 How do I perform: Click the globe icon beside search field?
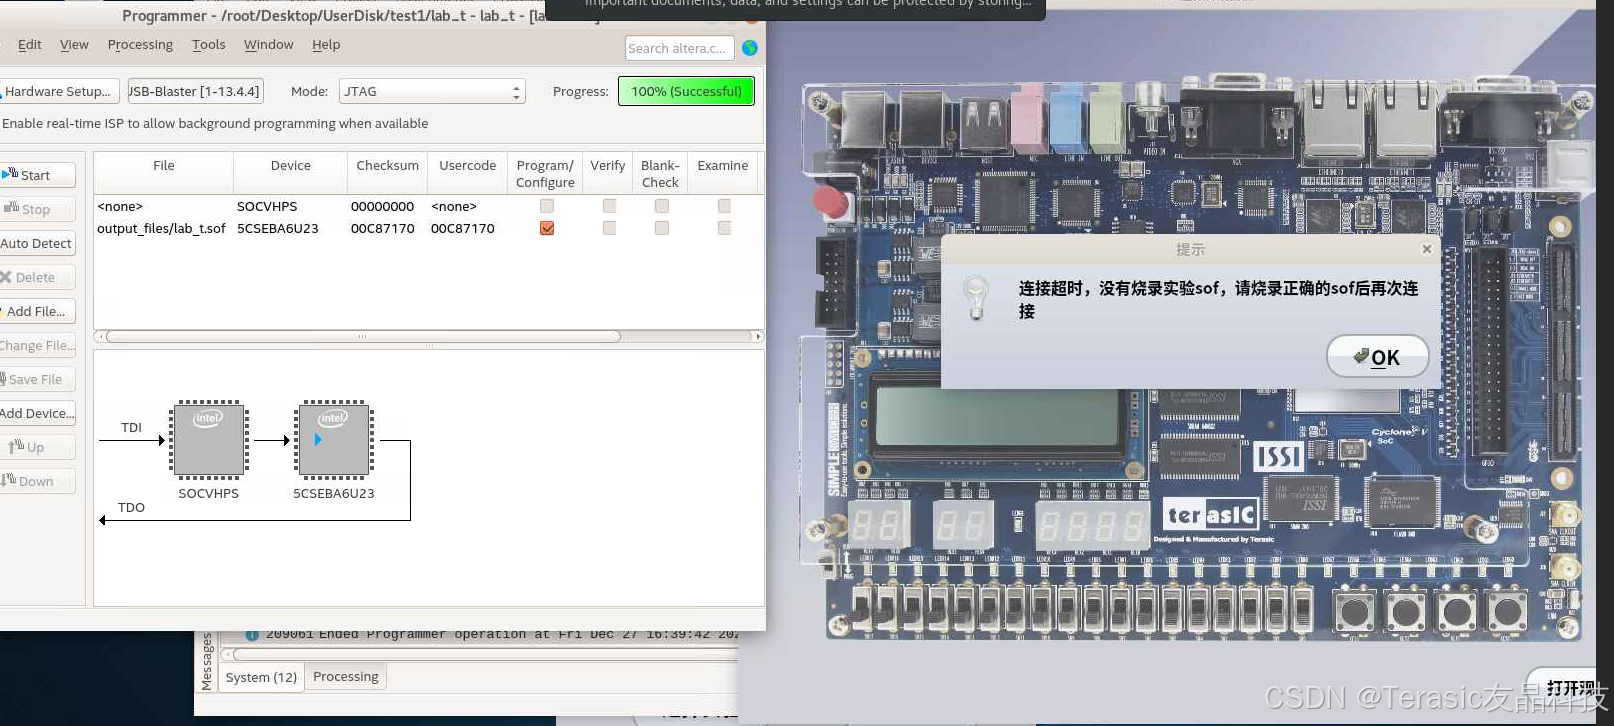[x=750, y=48]
